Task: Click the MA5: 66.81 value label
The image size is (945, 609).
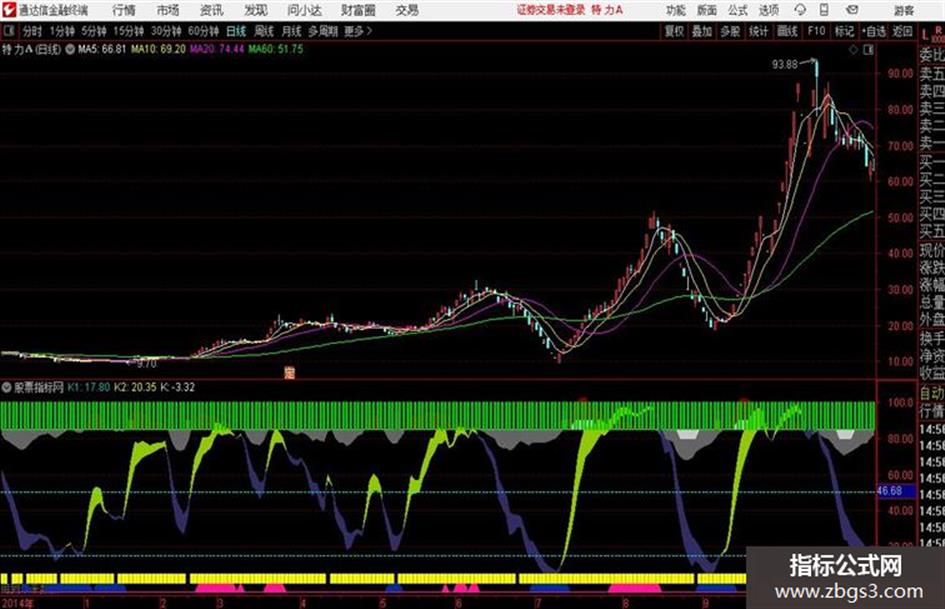Action: 102,49
